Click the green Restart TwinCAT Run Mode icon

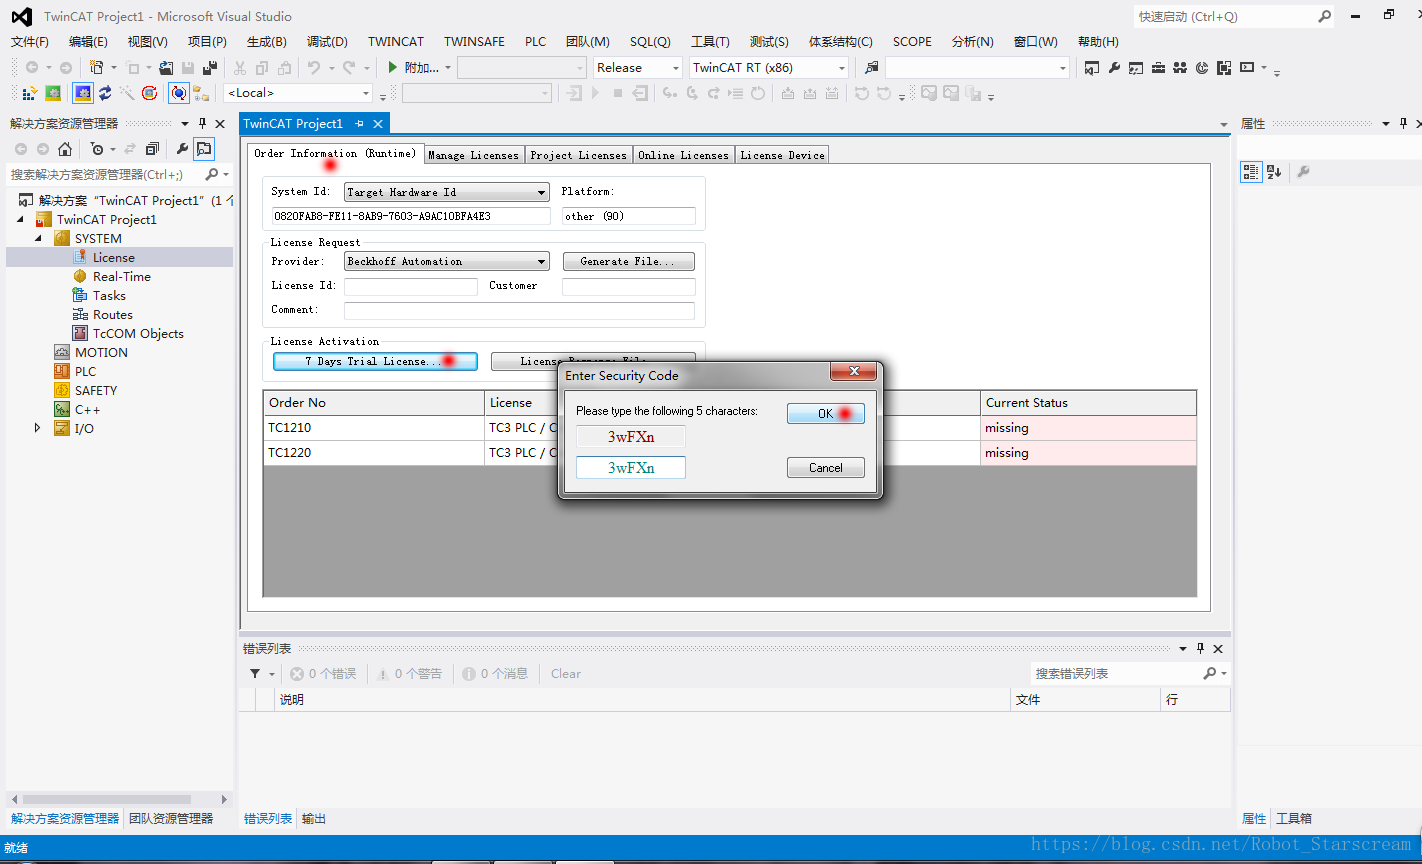coord(53,93)
